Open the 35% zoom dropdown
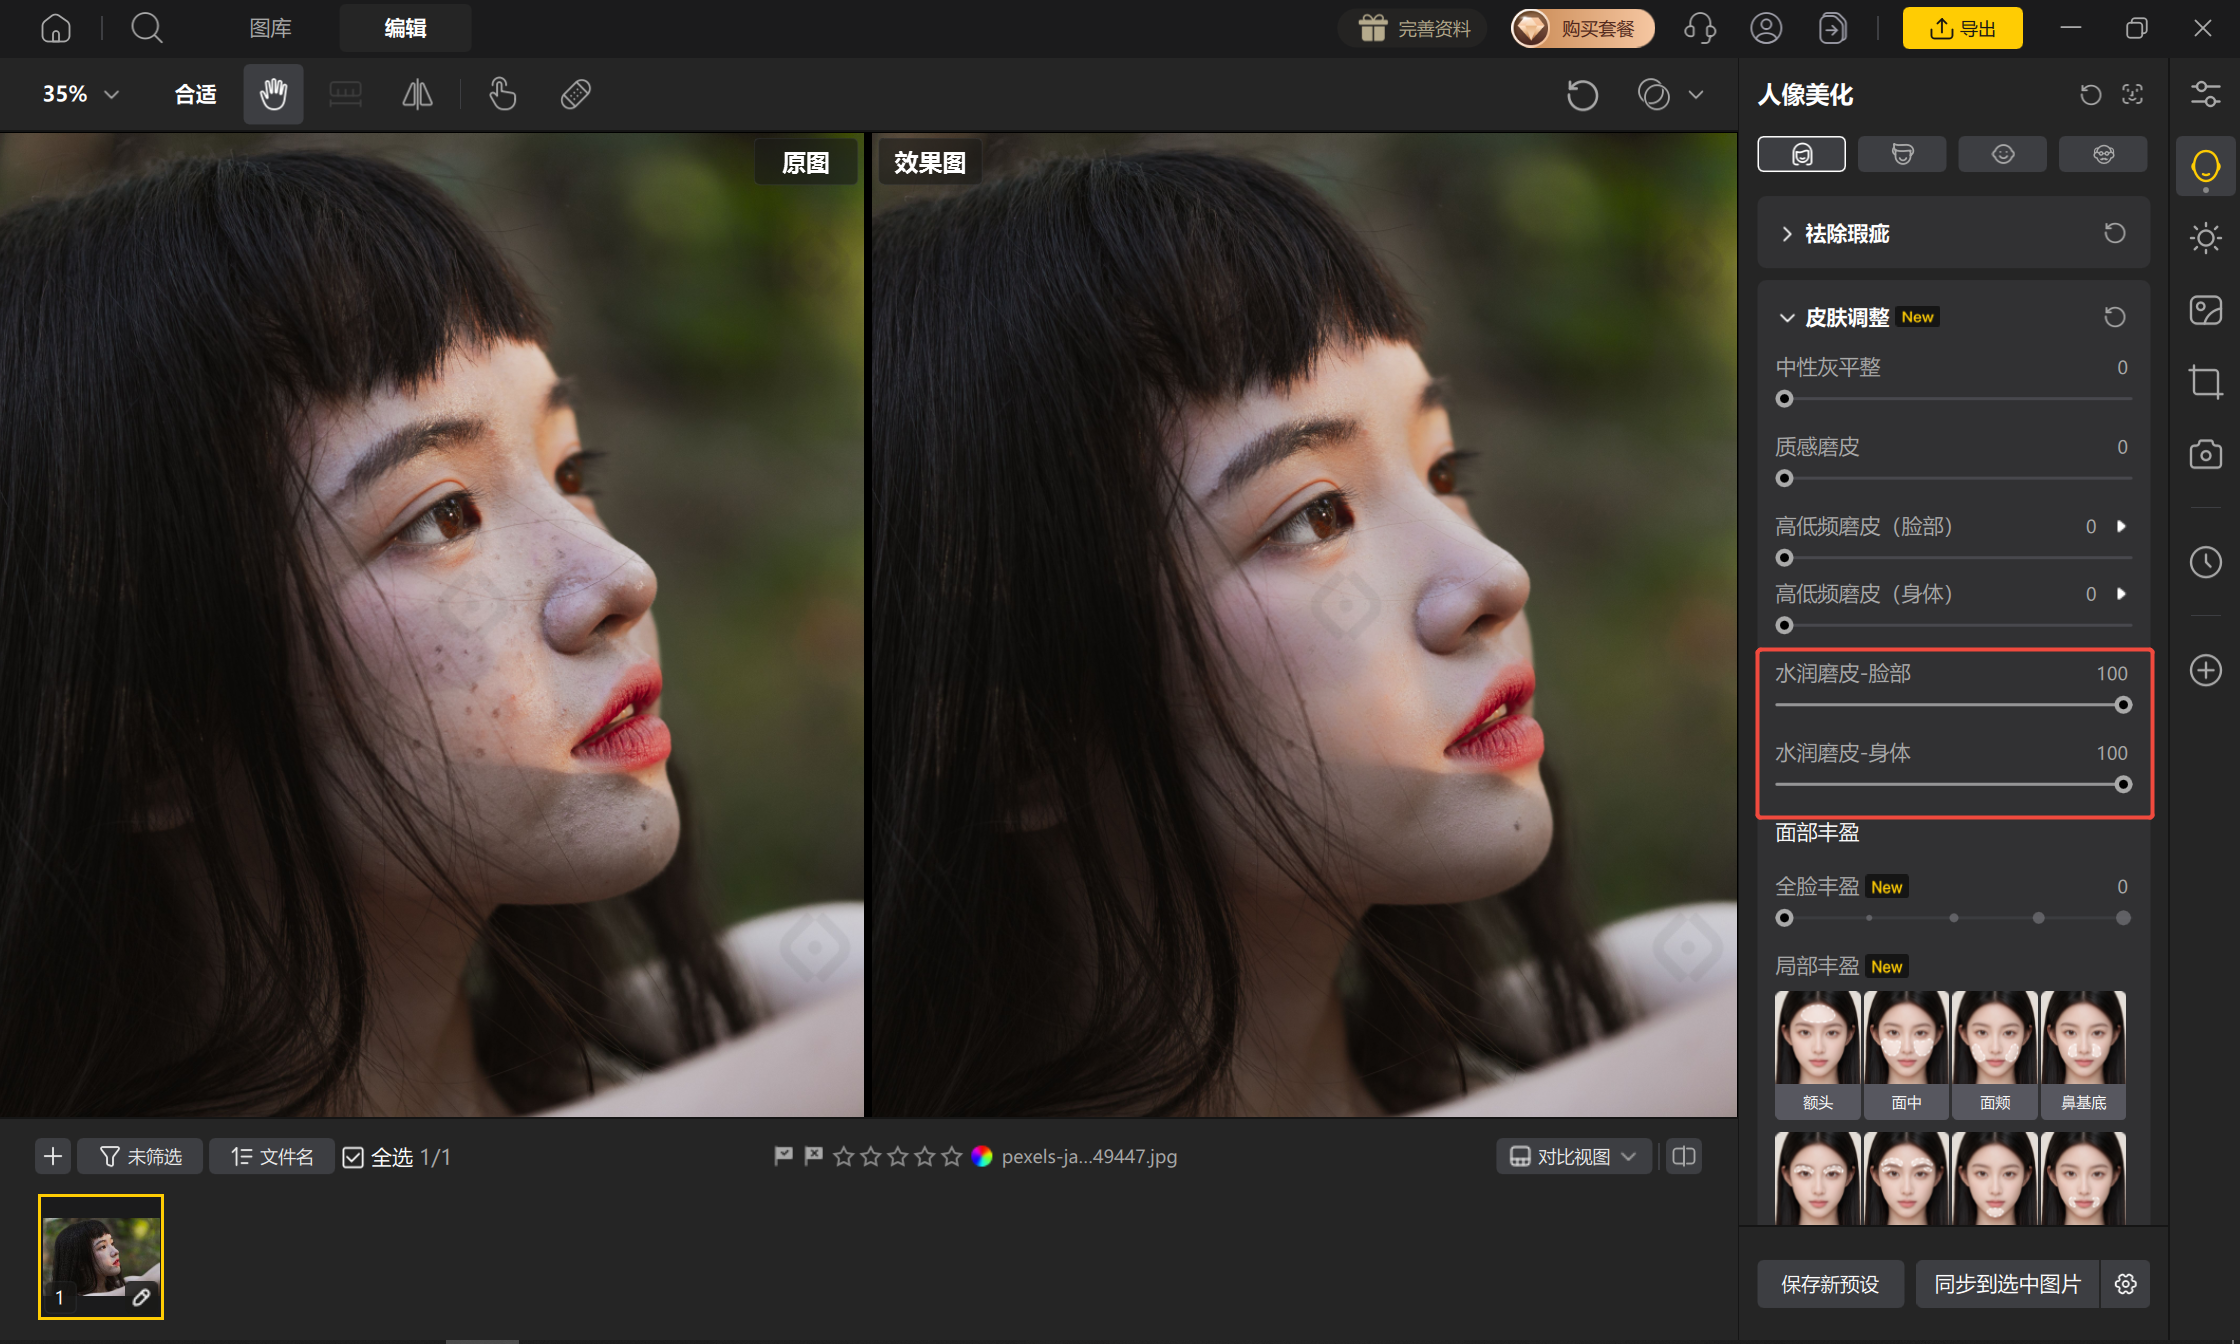 pyautogui.click(x=81, y=94)
